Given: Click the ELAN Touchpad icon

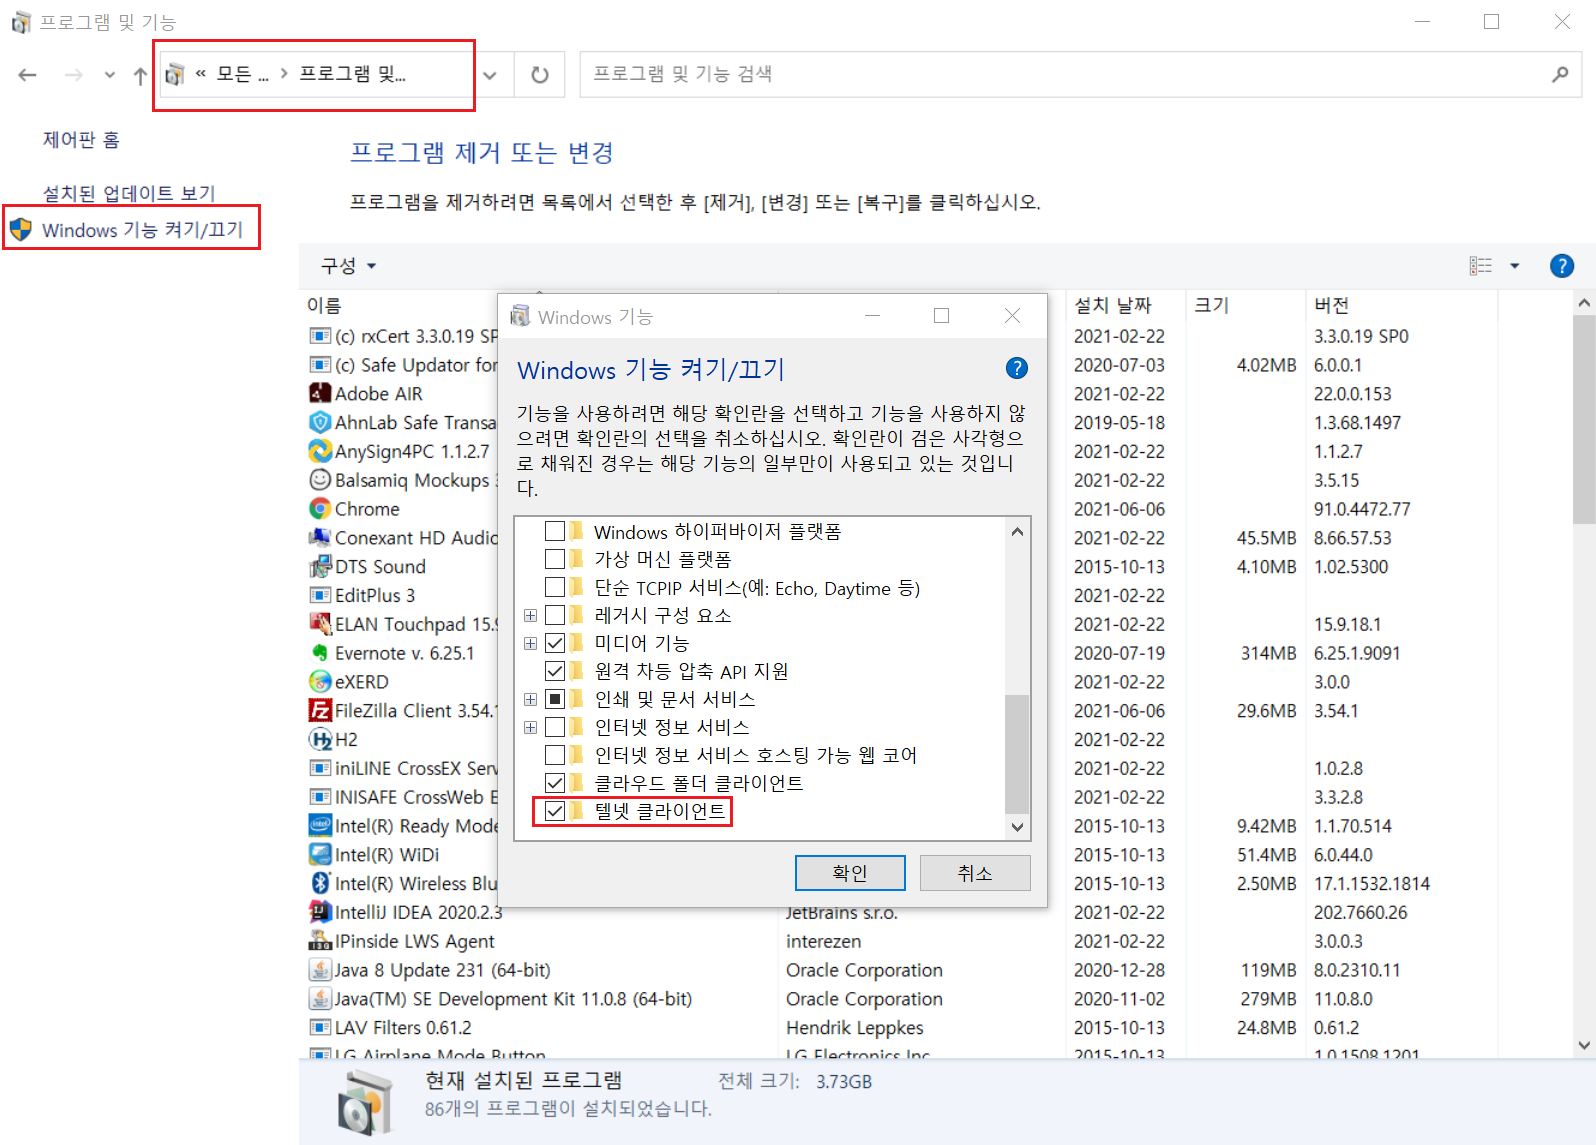Looking at the screenshot, I should 320,624.
